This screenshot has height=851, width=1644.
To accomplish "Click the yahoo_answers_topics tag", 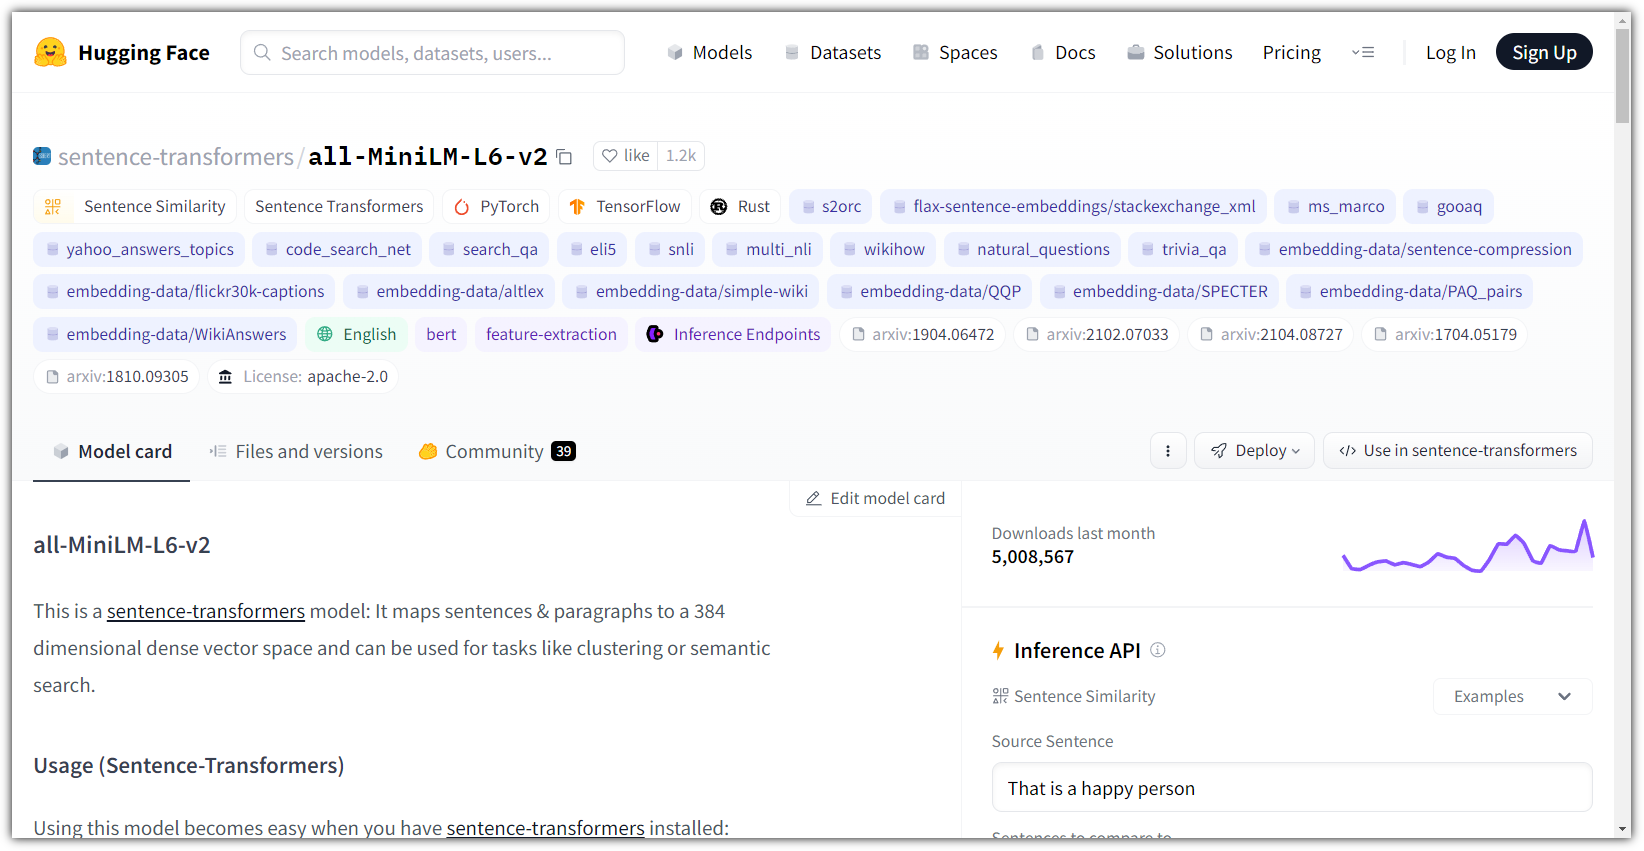I will (139, 249).
